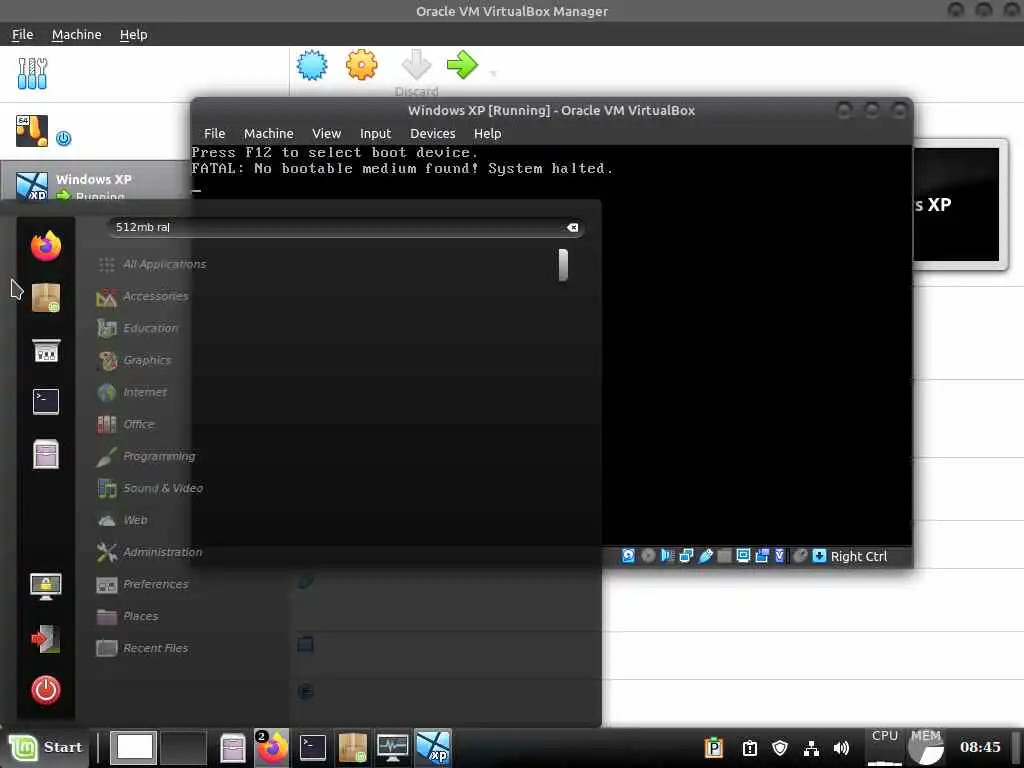Screen dimensions: 1024x768
Task: Open Machine menu of Windows XP VM window
Action: [268, 133]
